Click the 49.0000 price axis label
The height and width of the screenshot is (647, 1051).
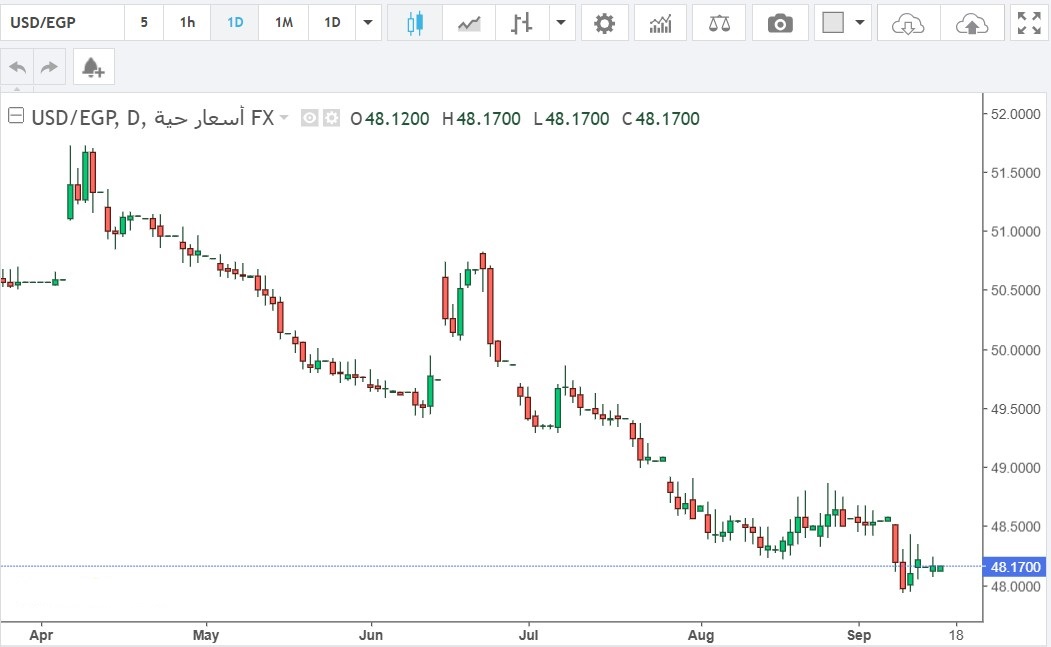click(x=1015, y=468)
